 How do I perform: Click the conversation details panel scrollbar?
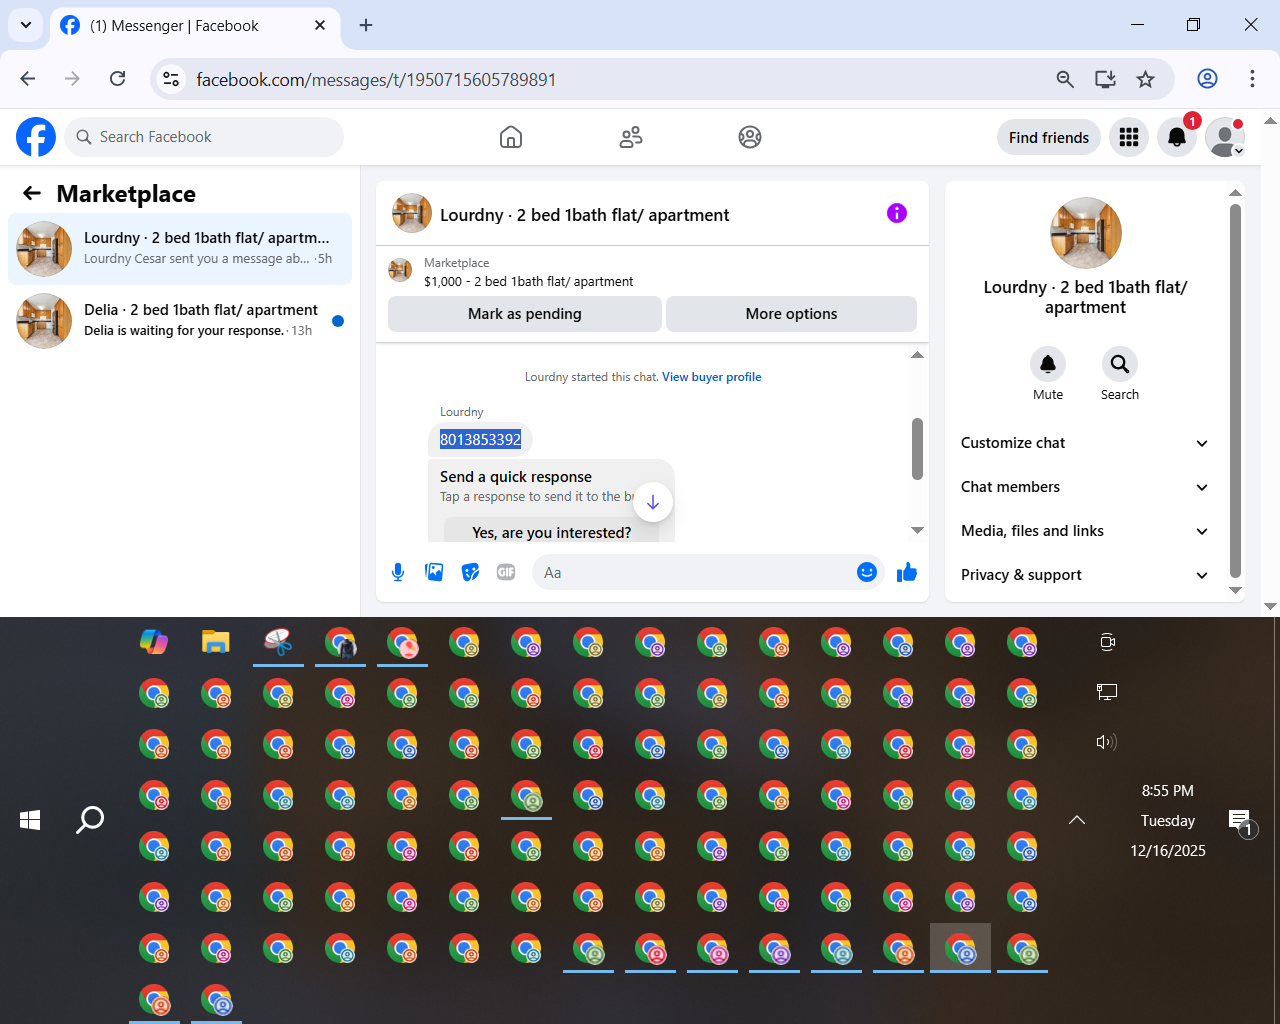(x=1235, y=391)
